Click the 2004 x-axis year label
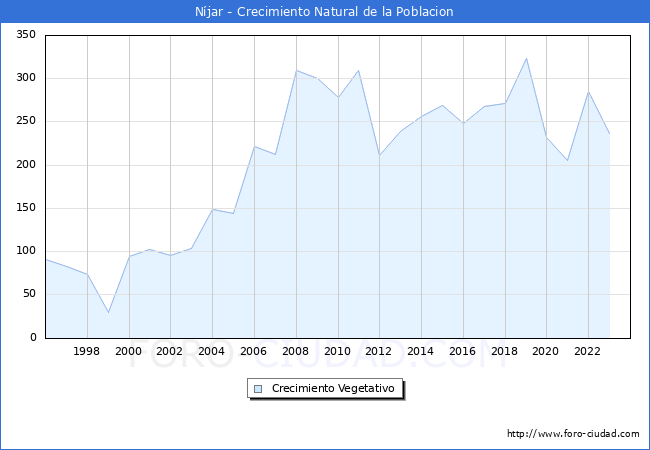 pos(212,351)
